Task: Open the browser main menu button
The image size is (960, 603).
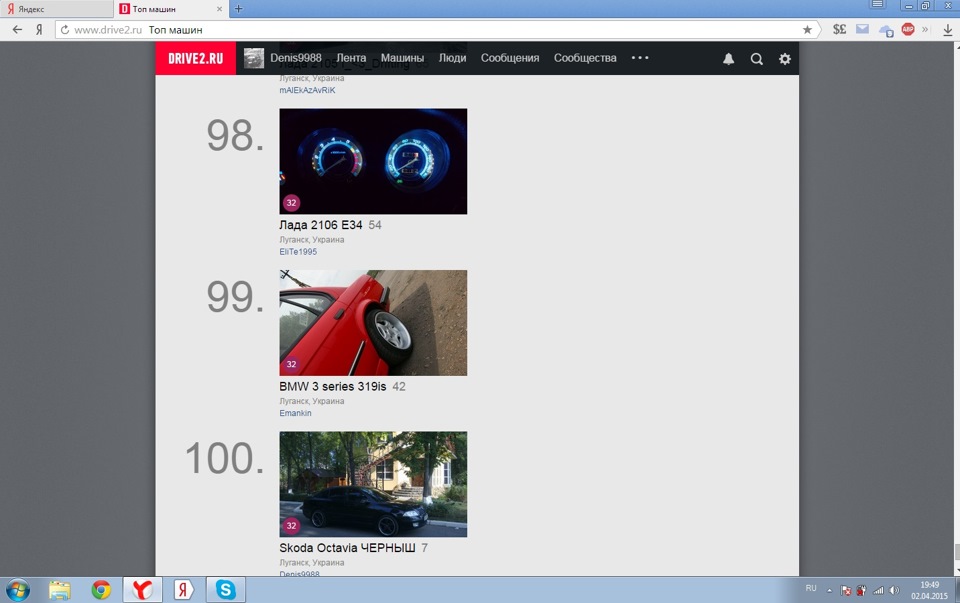Action: click(877, 5)
